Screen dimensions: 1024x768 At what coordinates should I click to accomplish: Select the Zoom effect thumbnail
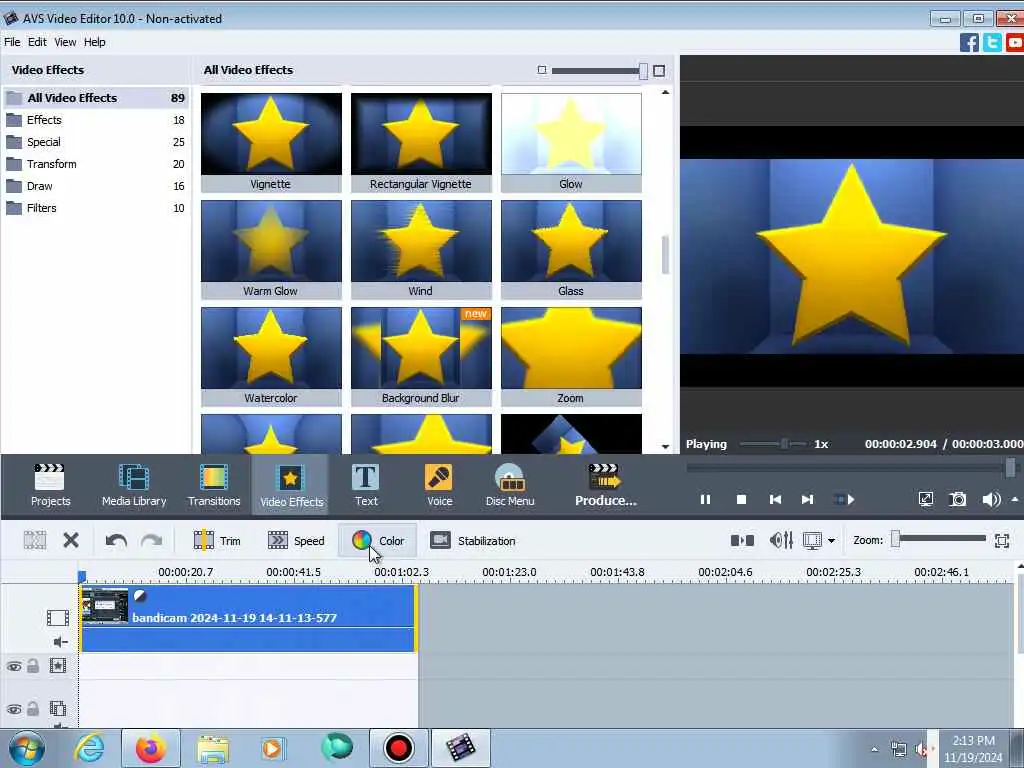pos(571,357)
